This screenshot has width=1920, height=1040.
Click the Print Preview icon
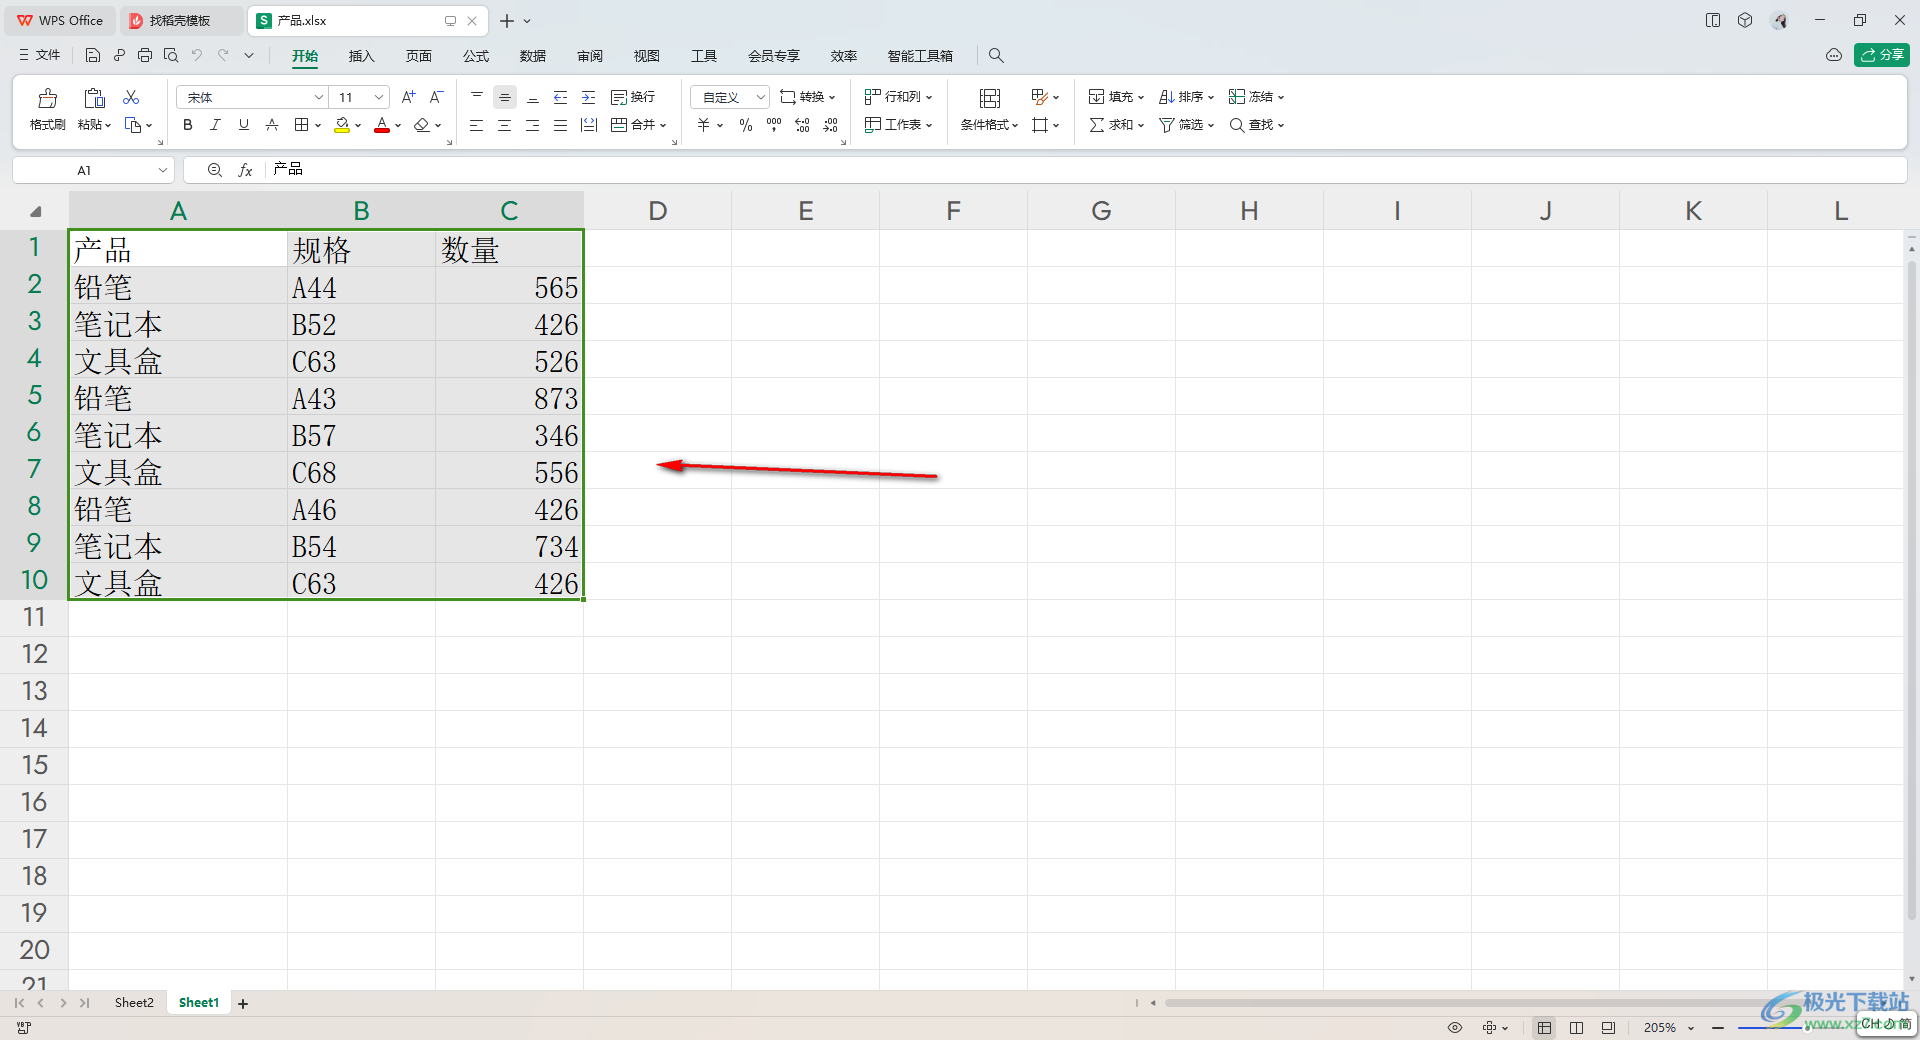coord(171,55)
